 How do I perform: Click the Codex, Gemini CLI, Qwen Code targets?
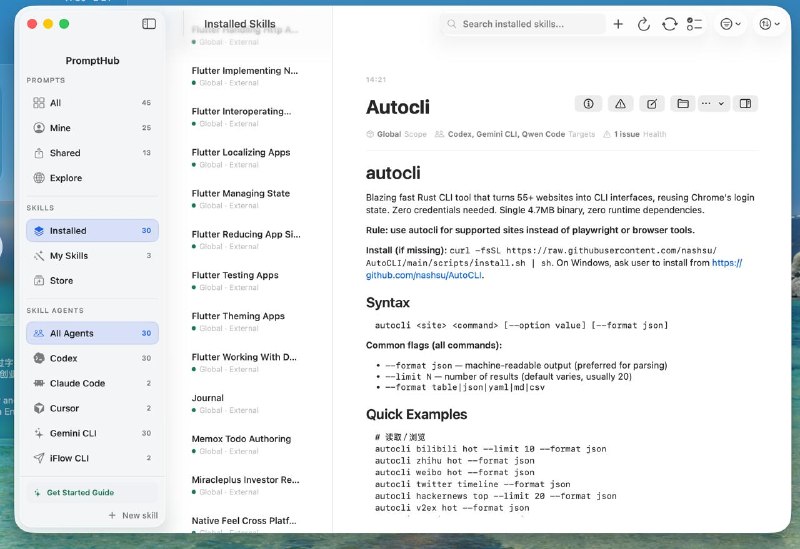(x=514, y=134)
